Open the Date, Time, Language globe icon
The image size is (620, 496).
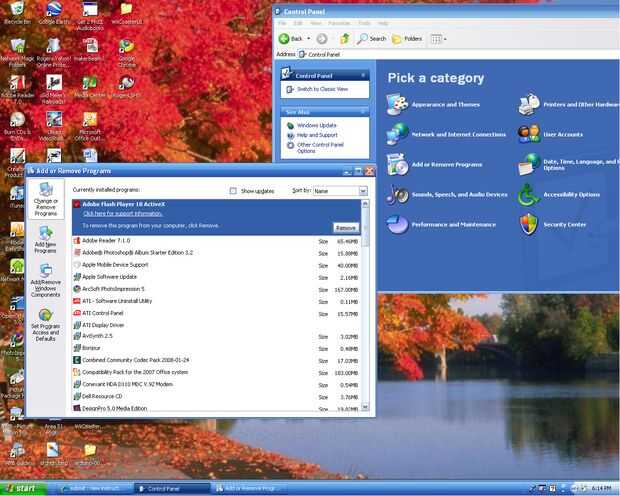[529, 164]
